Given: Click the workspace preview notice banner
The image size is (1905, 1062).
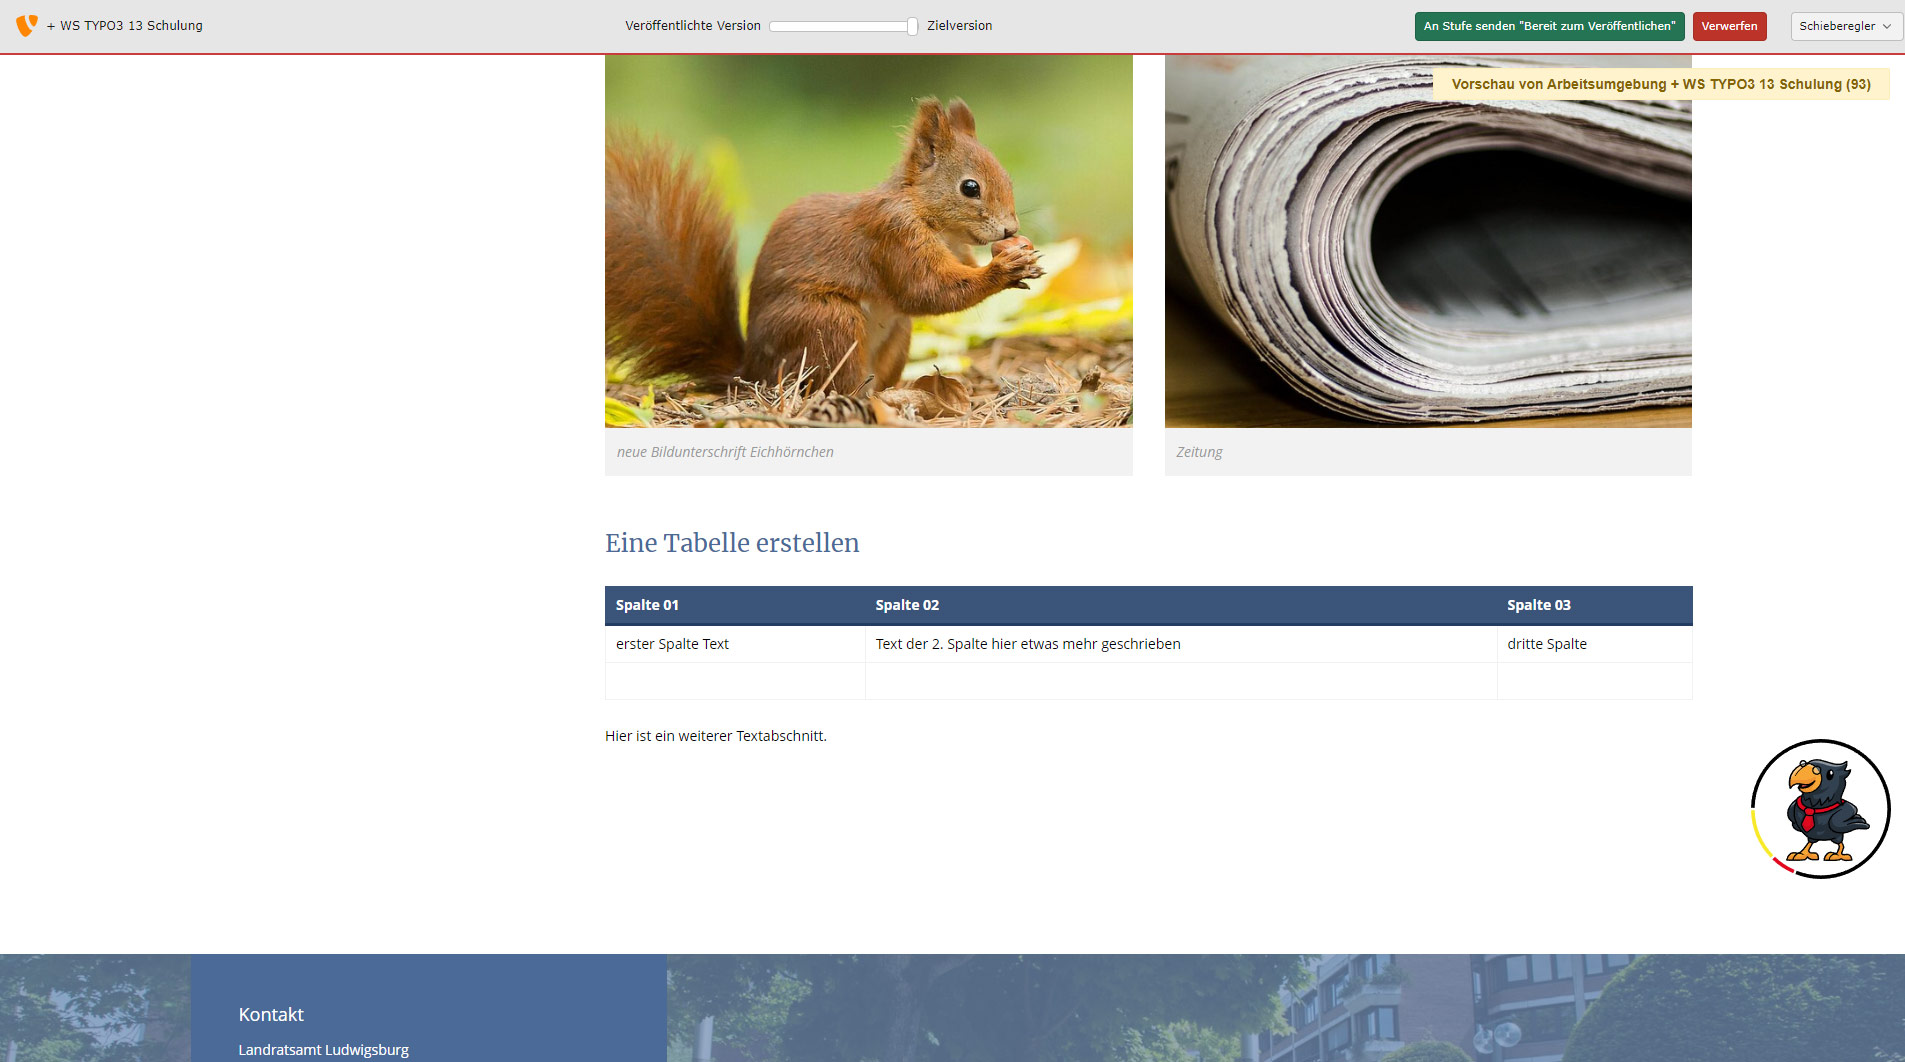Looking at the screenshot, I should point(1660,84).
